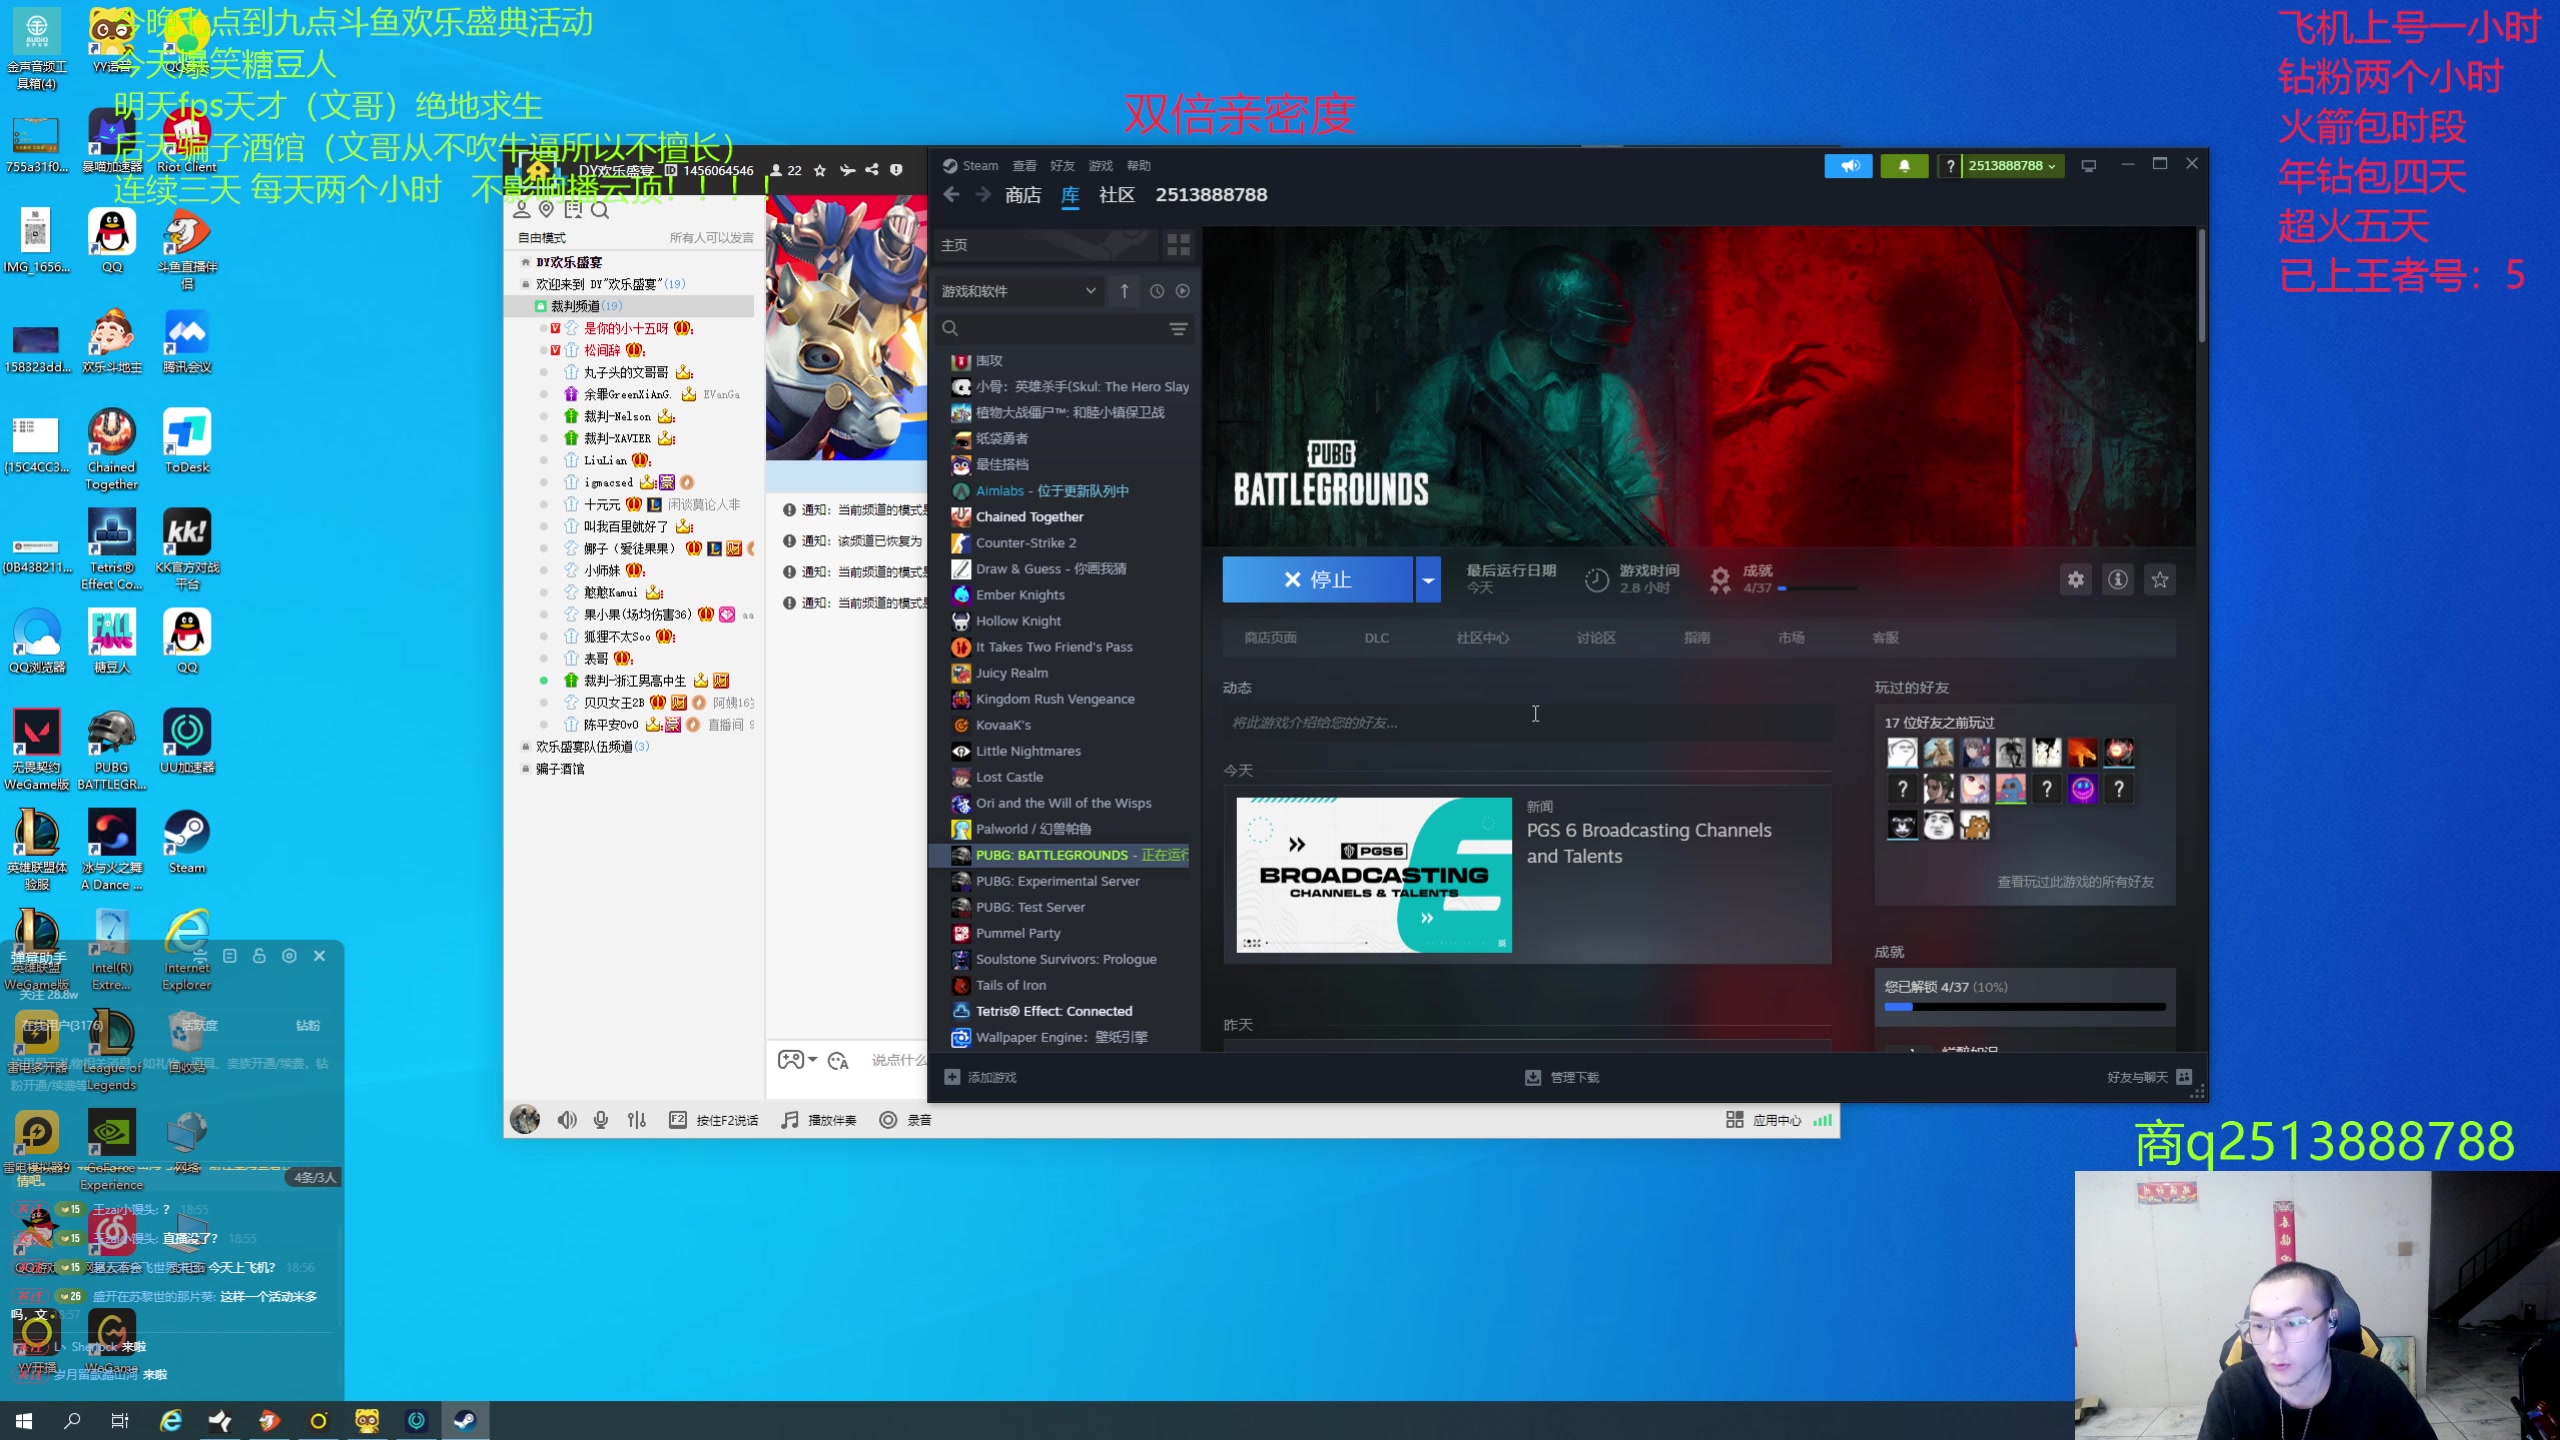The height and width of the screenshot is (1440, 2560).
Task: Open Windows taskbar search
Action: tap(72, 1420)
